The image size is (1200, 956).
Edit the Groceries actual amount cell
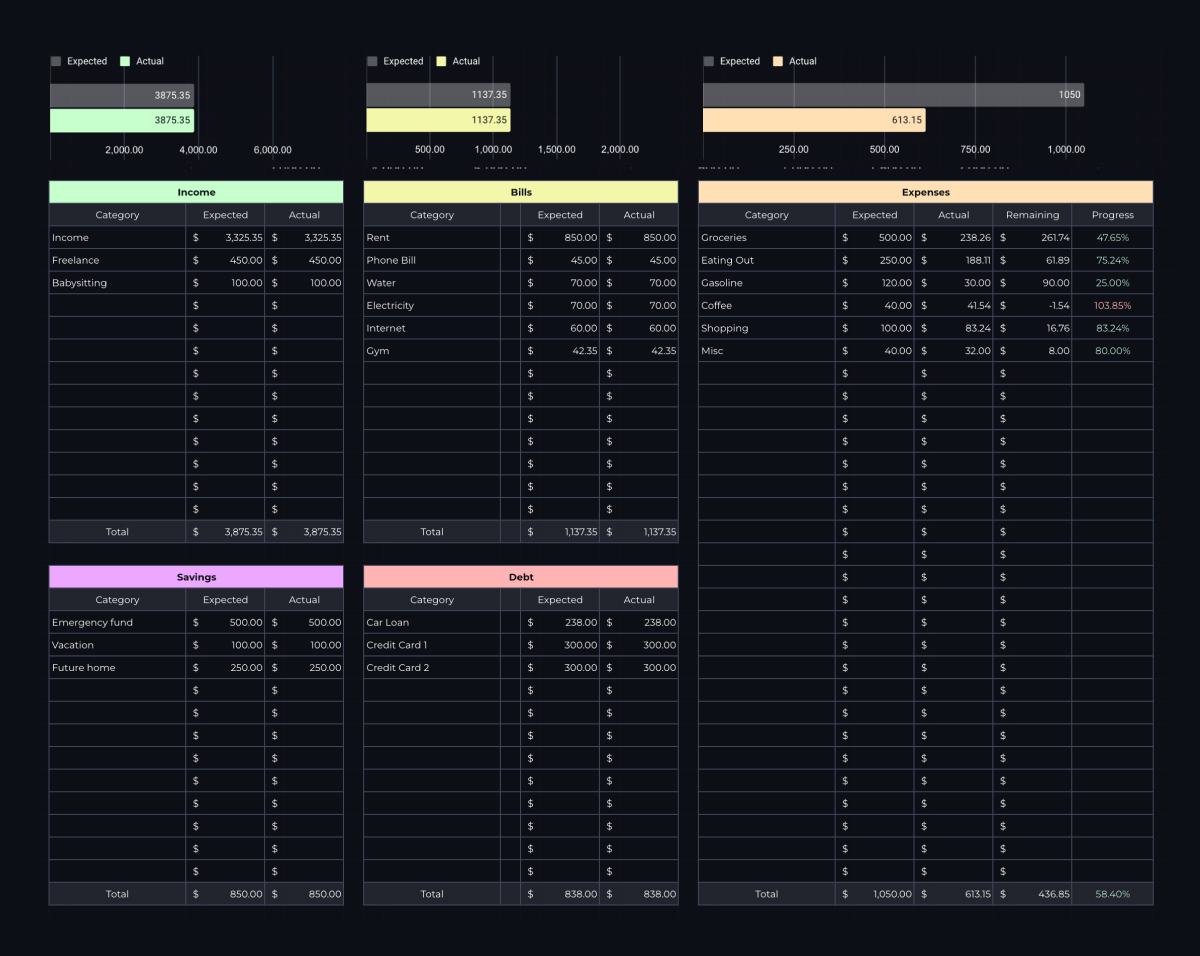(x=953, y=238)
